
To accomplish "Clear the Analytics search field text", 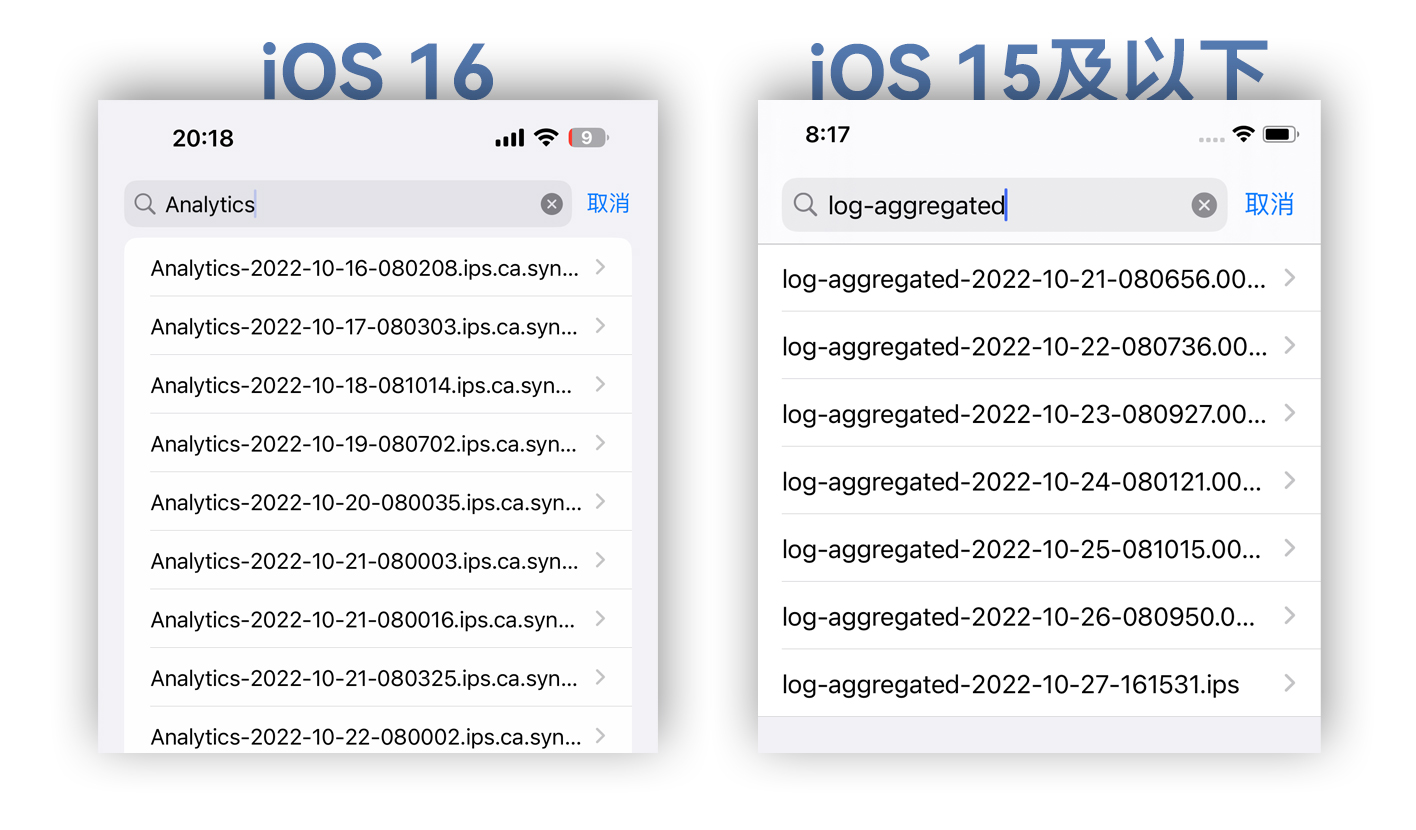I will (x=552, y=204).
